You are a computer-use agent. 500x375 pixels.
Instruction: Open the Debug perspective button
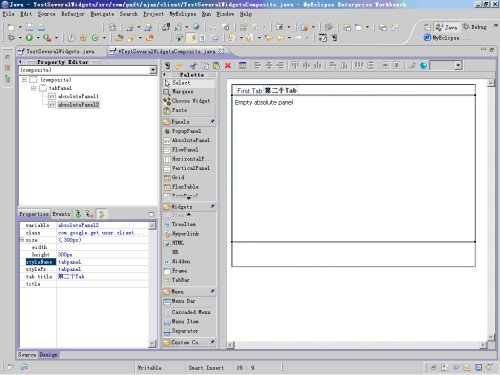pos(474,27)
